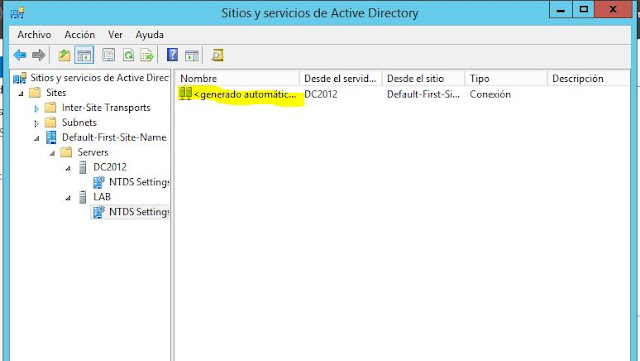Select the Servers label in tree
This screenshot has width=640, height=361.
click(x=93, y=152)
